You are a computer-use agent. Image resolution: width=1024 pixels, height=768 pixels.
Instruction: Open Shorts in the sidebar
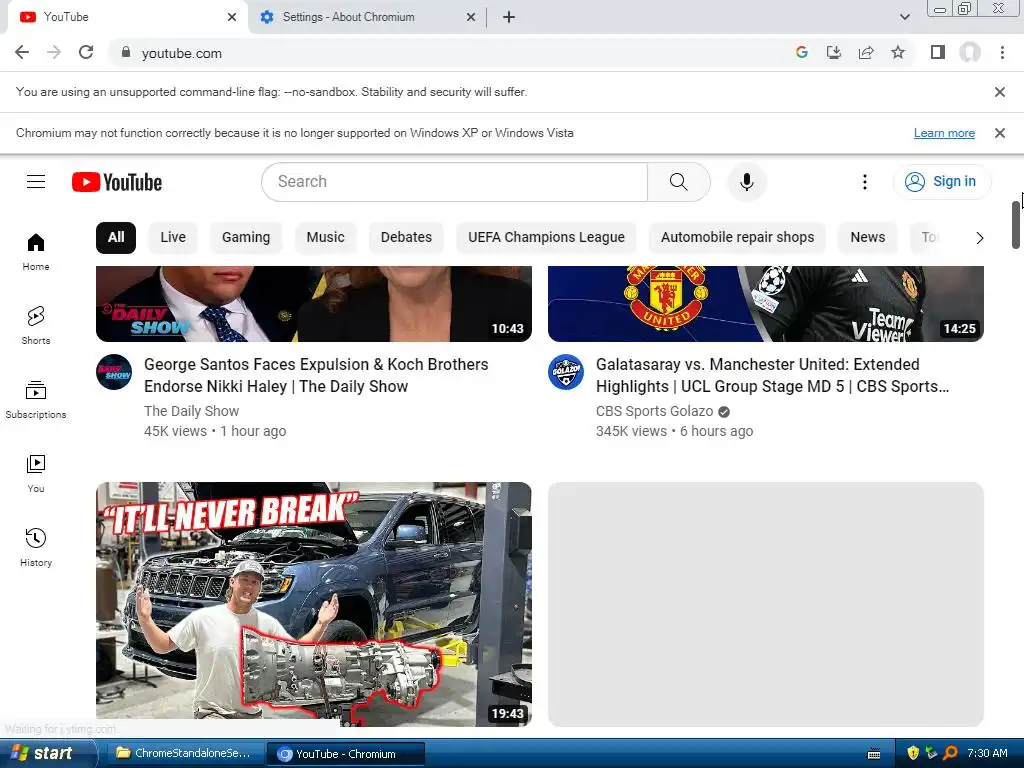[x=36, y=325]
